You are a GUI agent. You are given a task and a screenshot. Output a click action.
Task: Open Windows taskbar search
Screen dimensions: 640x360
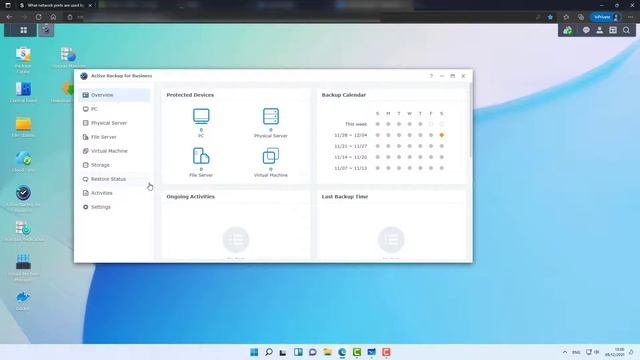[269, 352]
